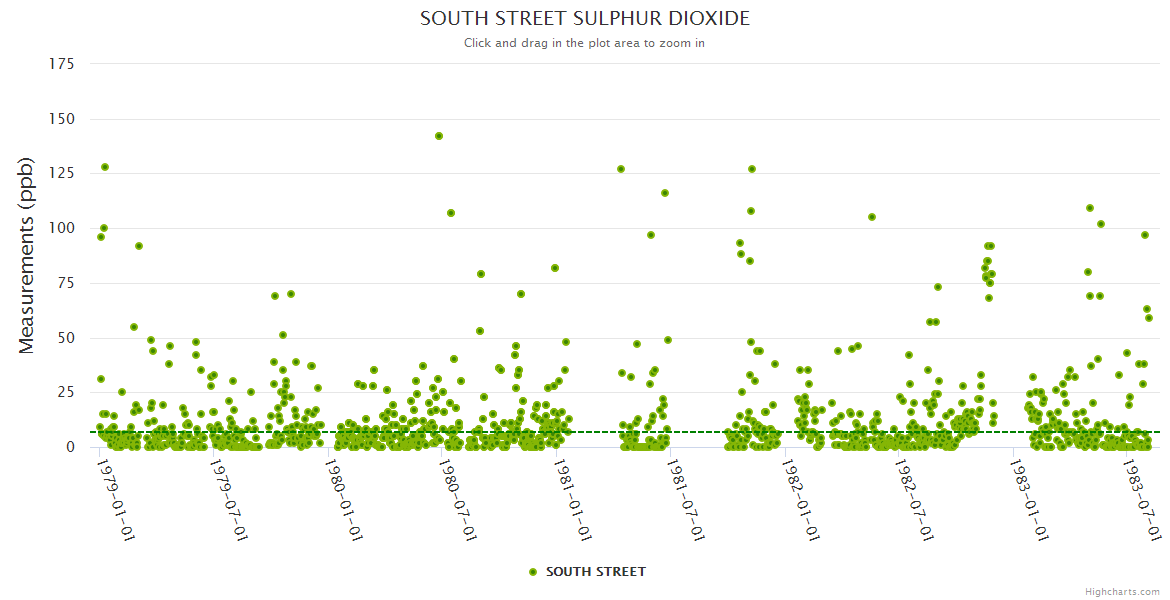The image size is (1170, 600).
Task: Click the green circle marker in legend
Action: tap(533, 572)
